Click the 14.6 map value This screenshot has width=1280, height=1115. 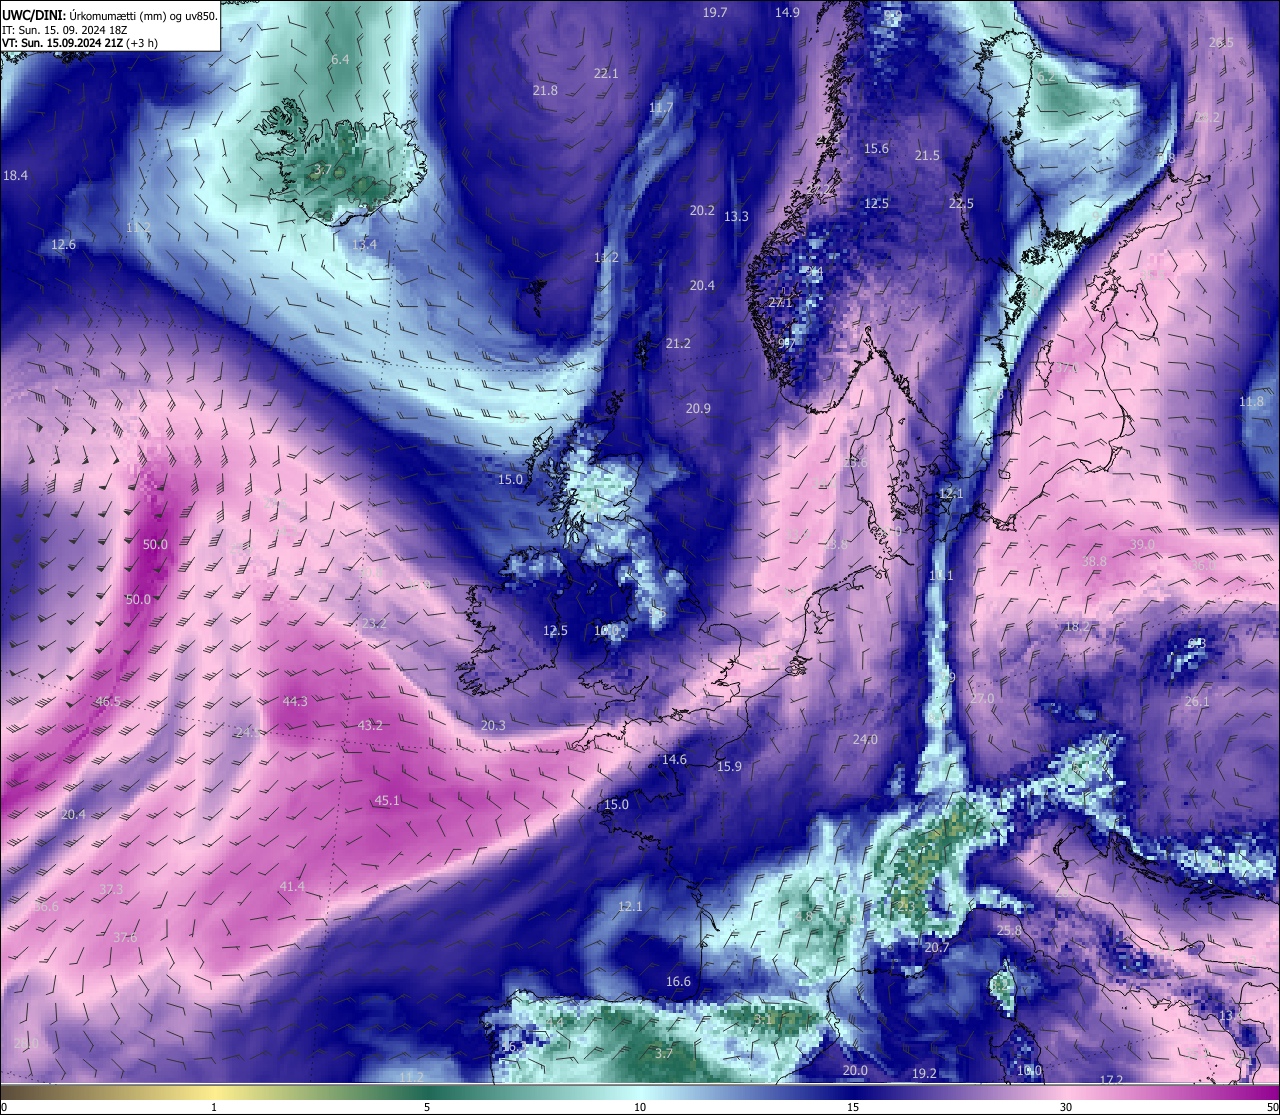click(x=674, y=759)
